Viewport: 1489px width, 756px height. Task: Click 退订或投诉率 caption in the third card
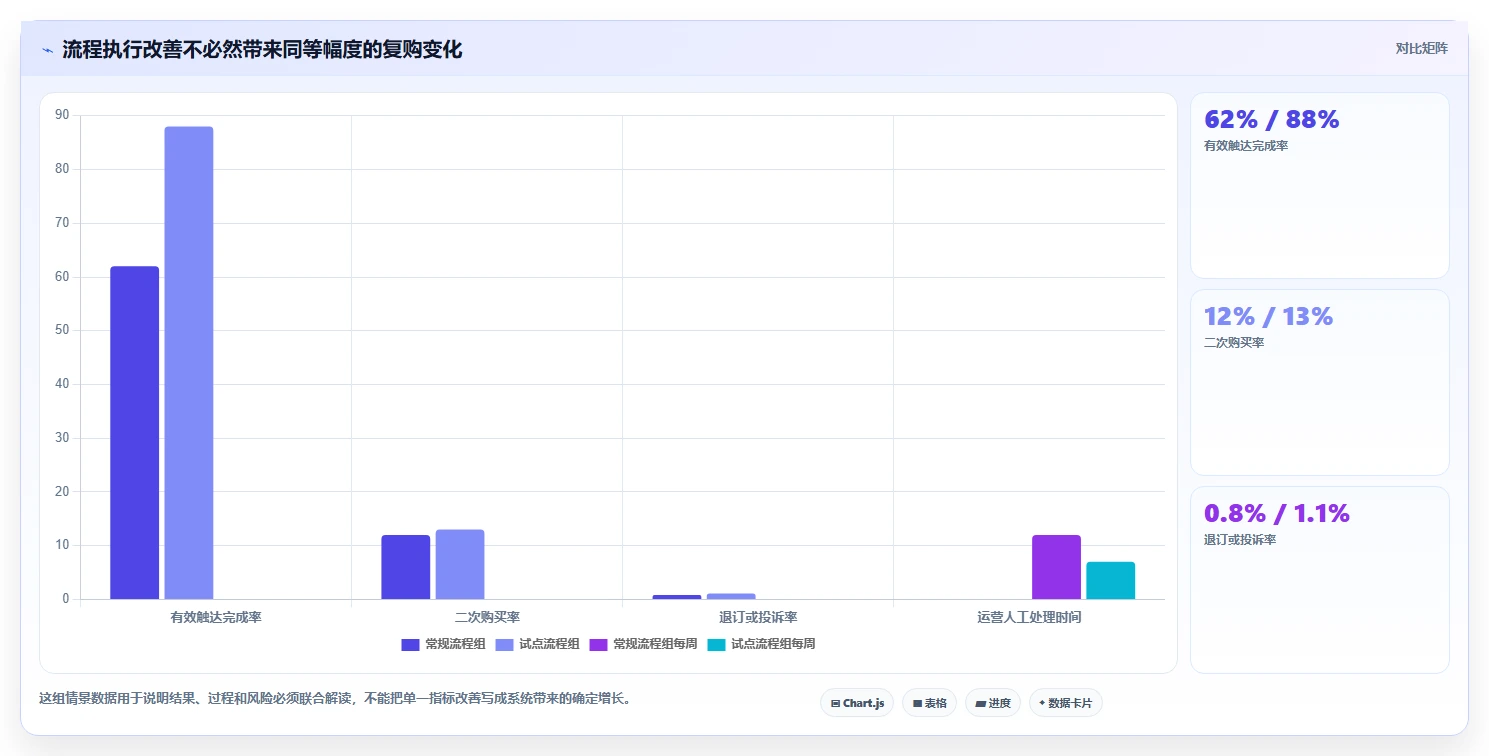1240,540
